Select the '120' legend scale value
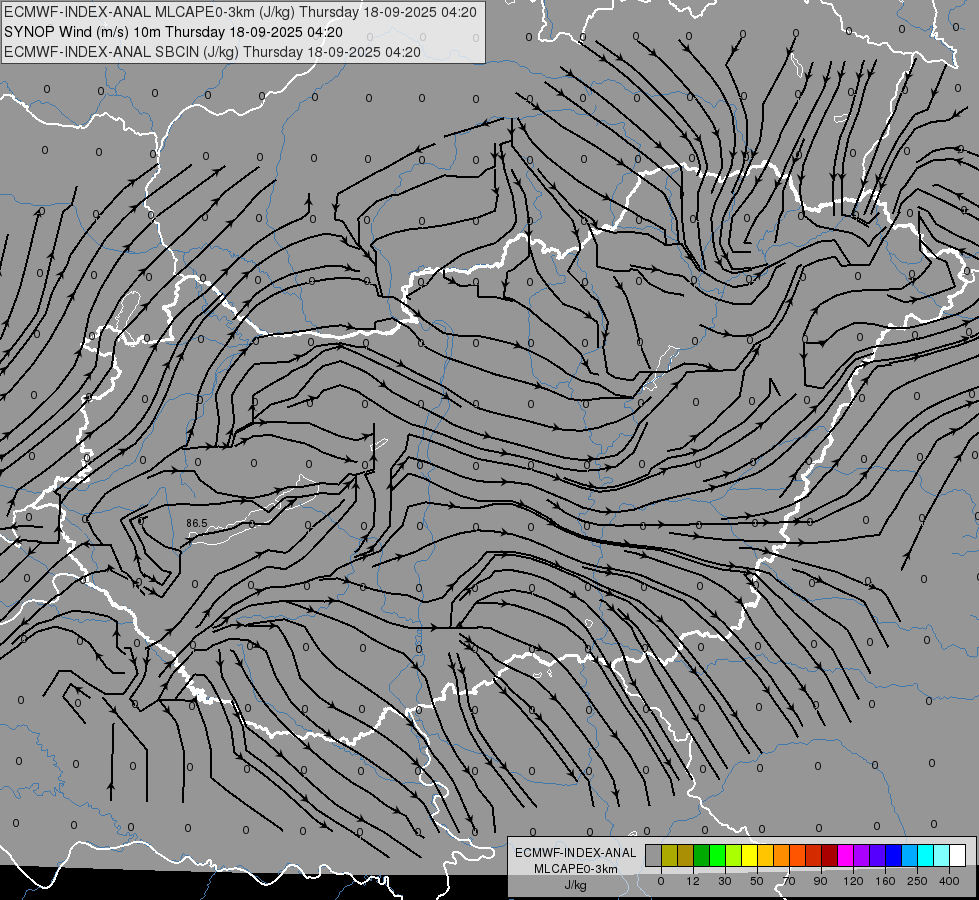Viewport: 979px width, 900px height. point(854,881)
